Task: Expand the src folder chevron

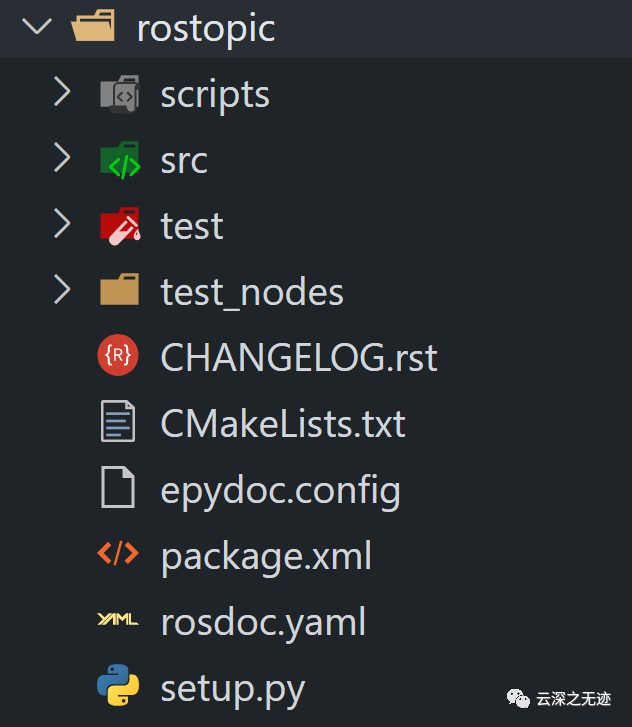Action: coord(63,159)
